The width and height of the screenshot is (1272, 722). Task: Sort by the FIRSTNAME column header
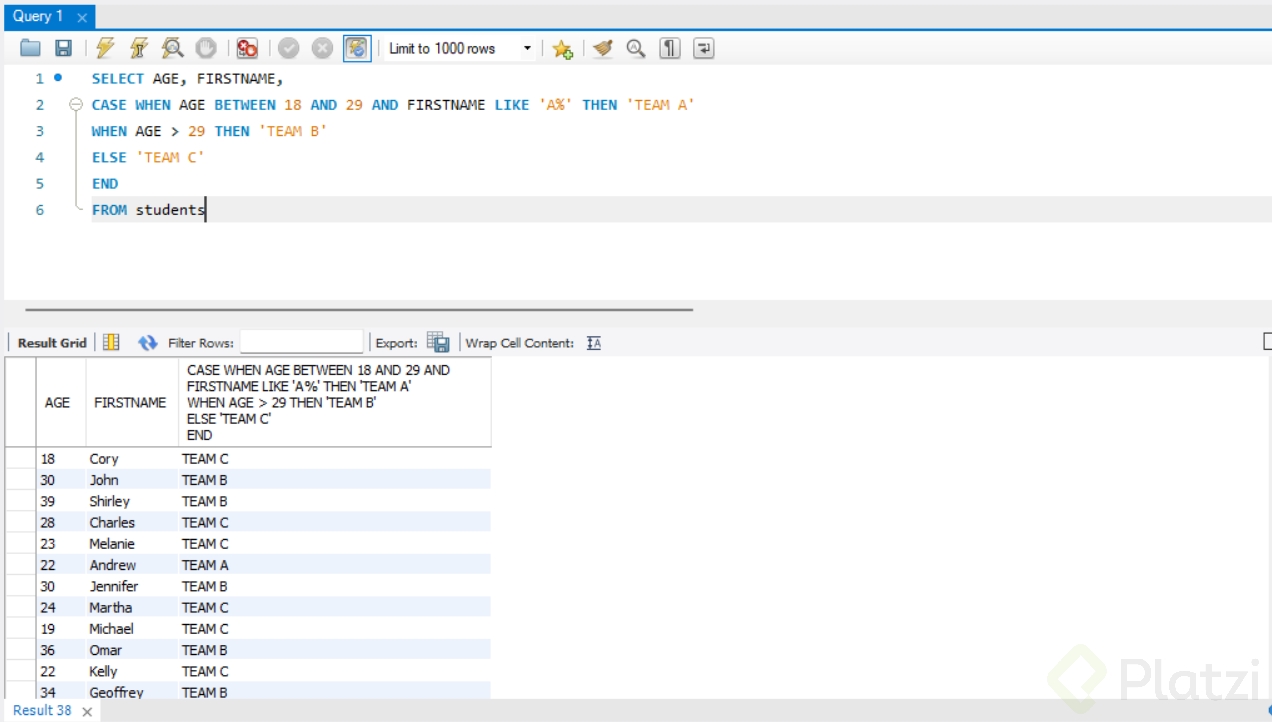click(132, 402)
